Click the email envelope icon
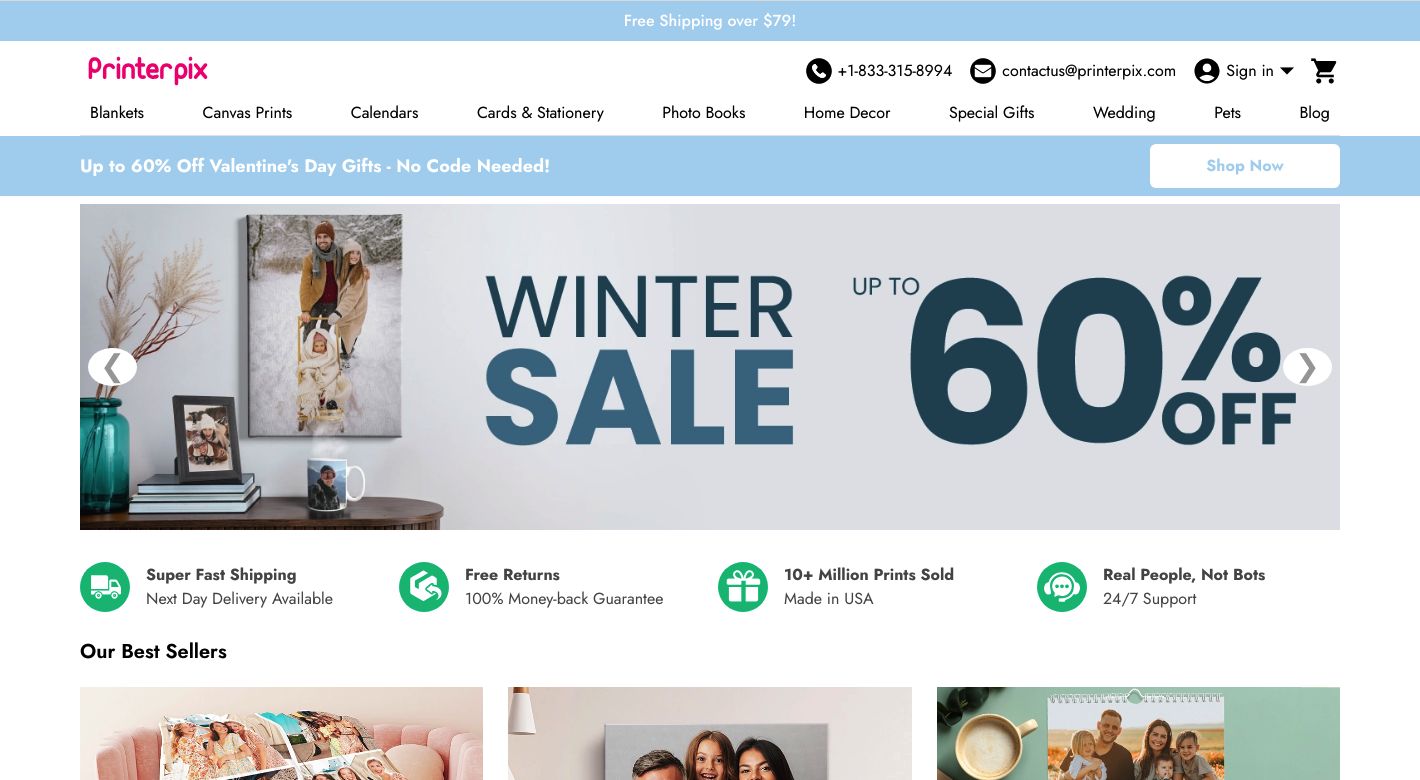This screenshot has width=1420, height=780. click(x=983, y=71)
